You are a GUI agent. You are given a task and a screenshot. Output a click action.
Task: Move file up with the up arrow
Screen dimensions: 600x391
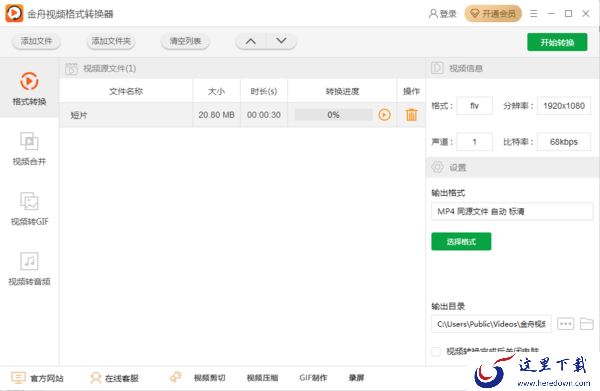(x=251, y=41)
